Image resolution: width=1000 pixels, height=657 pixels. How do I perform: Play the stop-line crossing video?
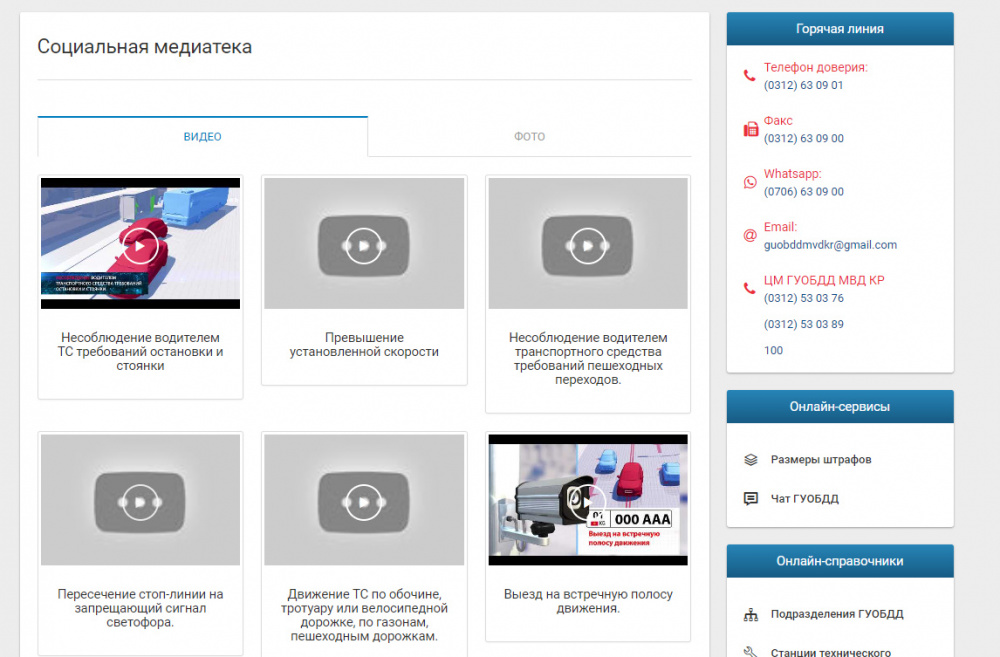140,500
